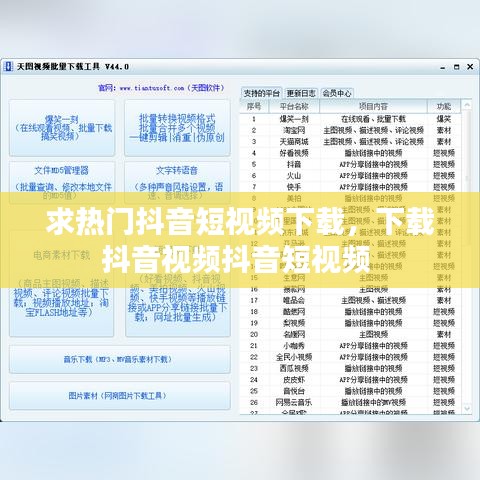Open the 批量转换视频格式 batch converter button

(177, 128)
